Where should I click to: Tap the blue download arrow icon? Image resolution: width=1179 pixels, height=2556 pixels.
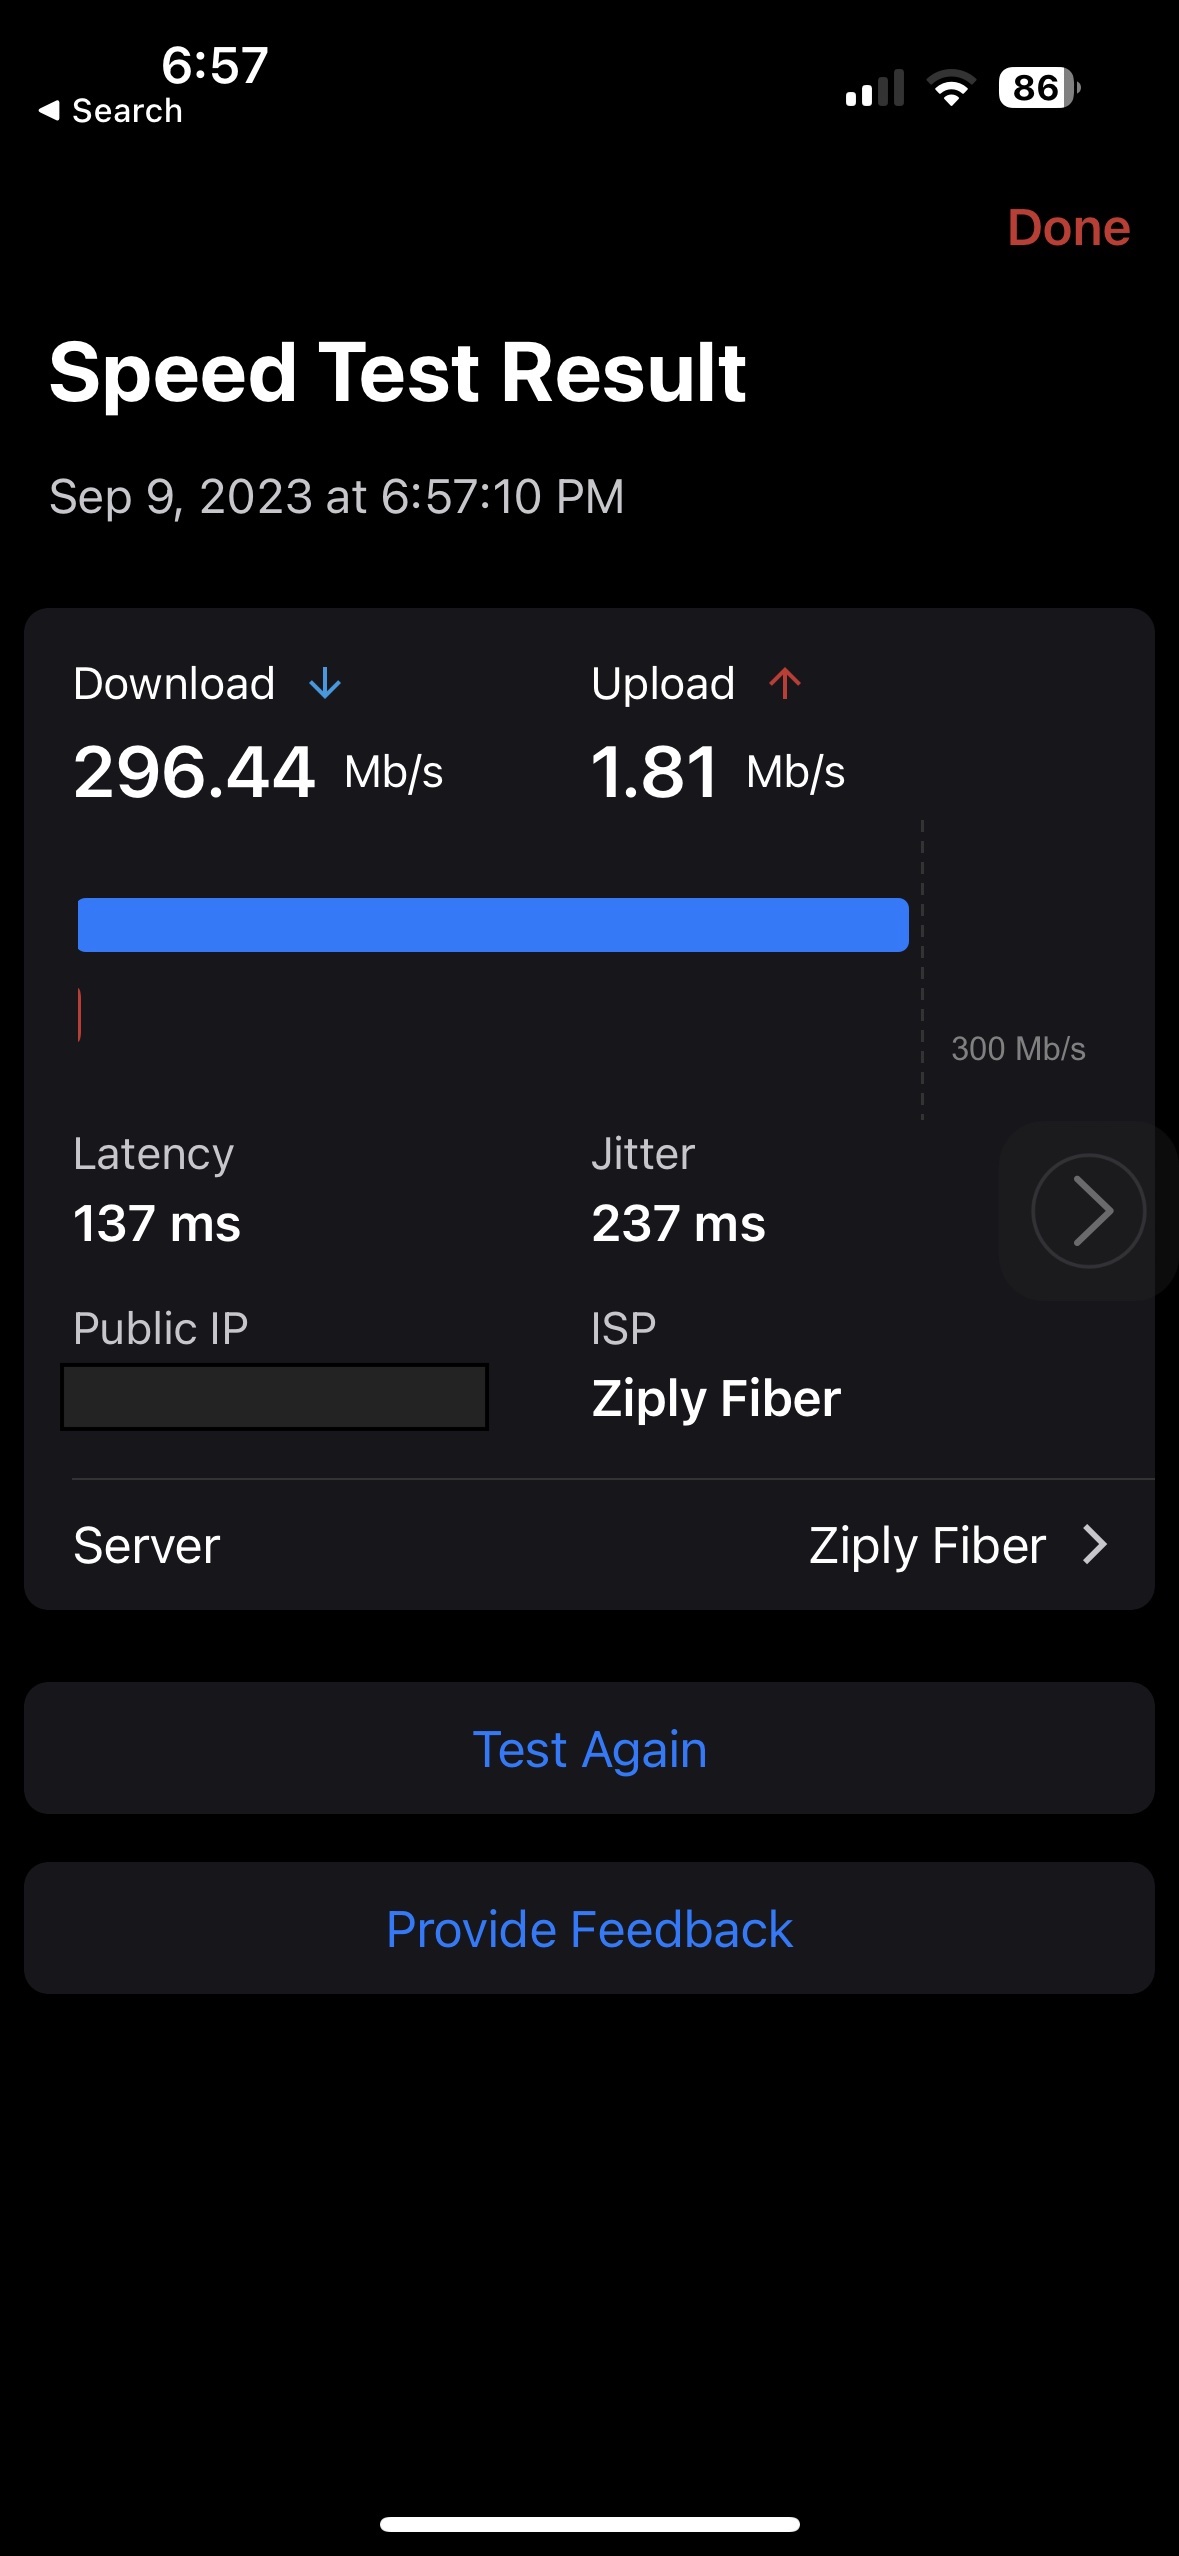point(325,685)
